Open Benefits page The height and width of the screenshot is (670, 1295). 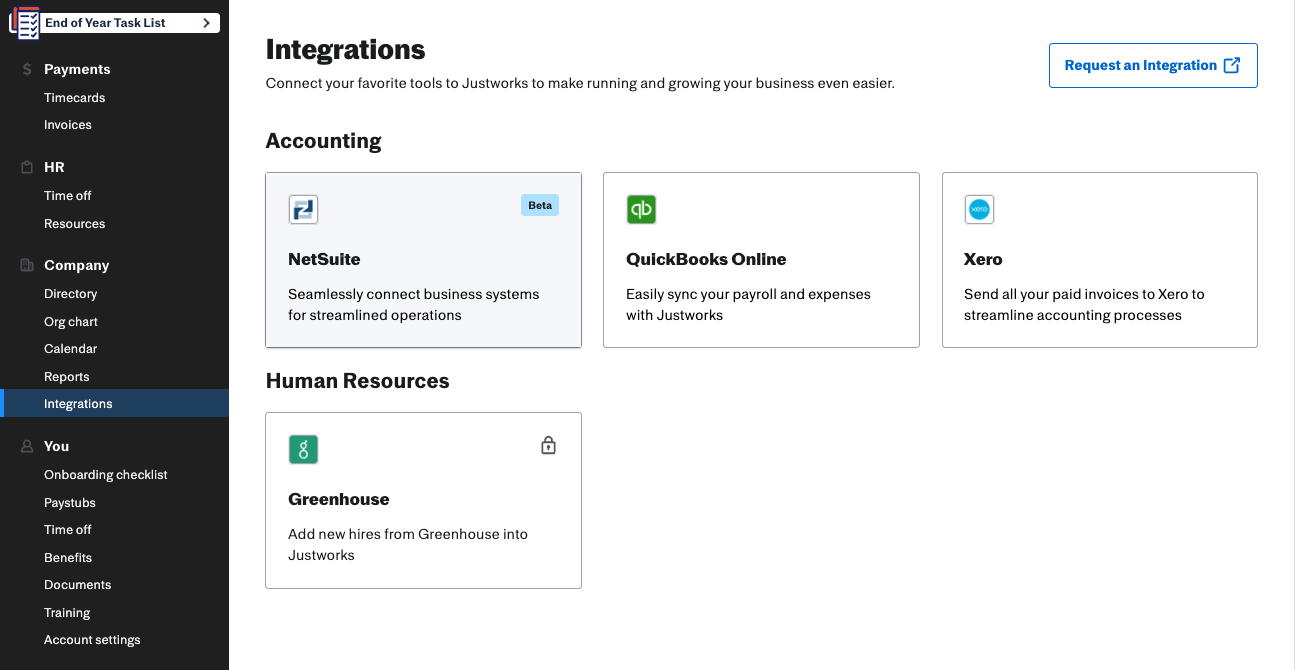[x=68, y=558]
